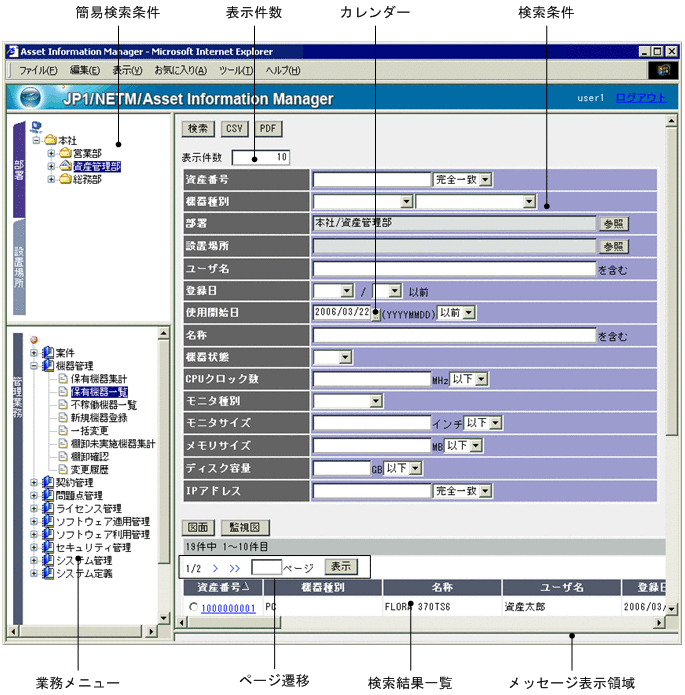The height and width of the screenshot is (695, 685).
Task: Click the 総務部 folder icon
Action: coord(66,179)
